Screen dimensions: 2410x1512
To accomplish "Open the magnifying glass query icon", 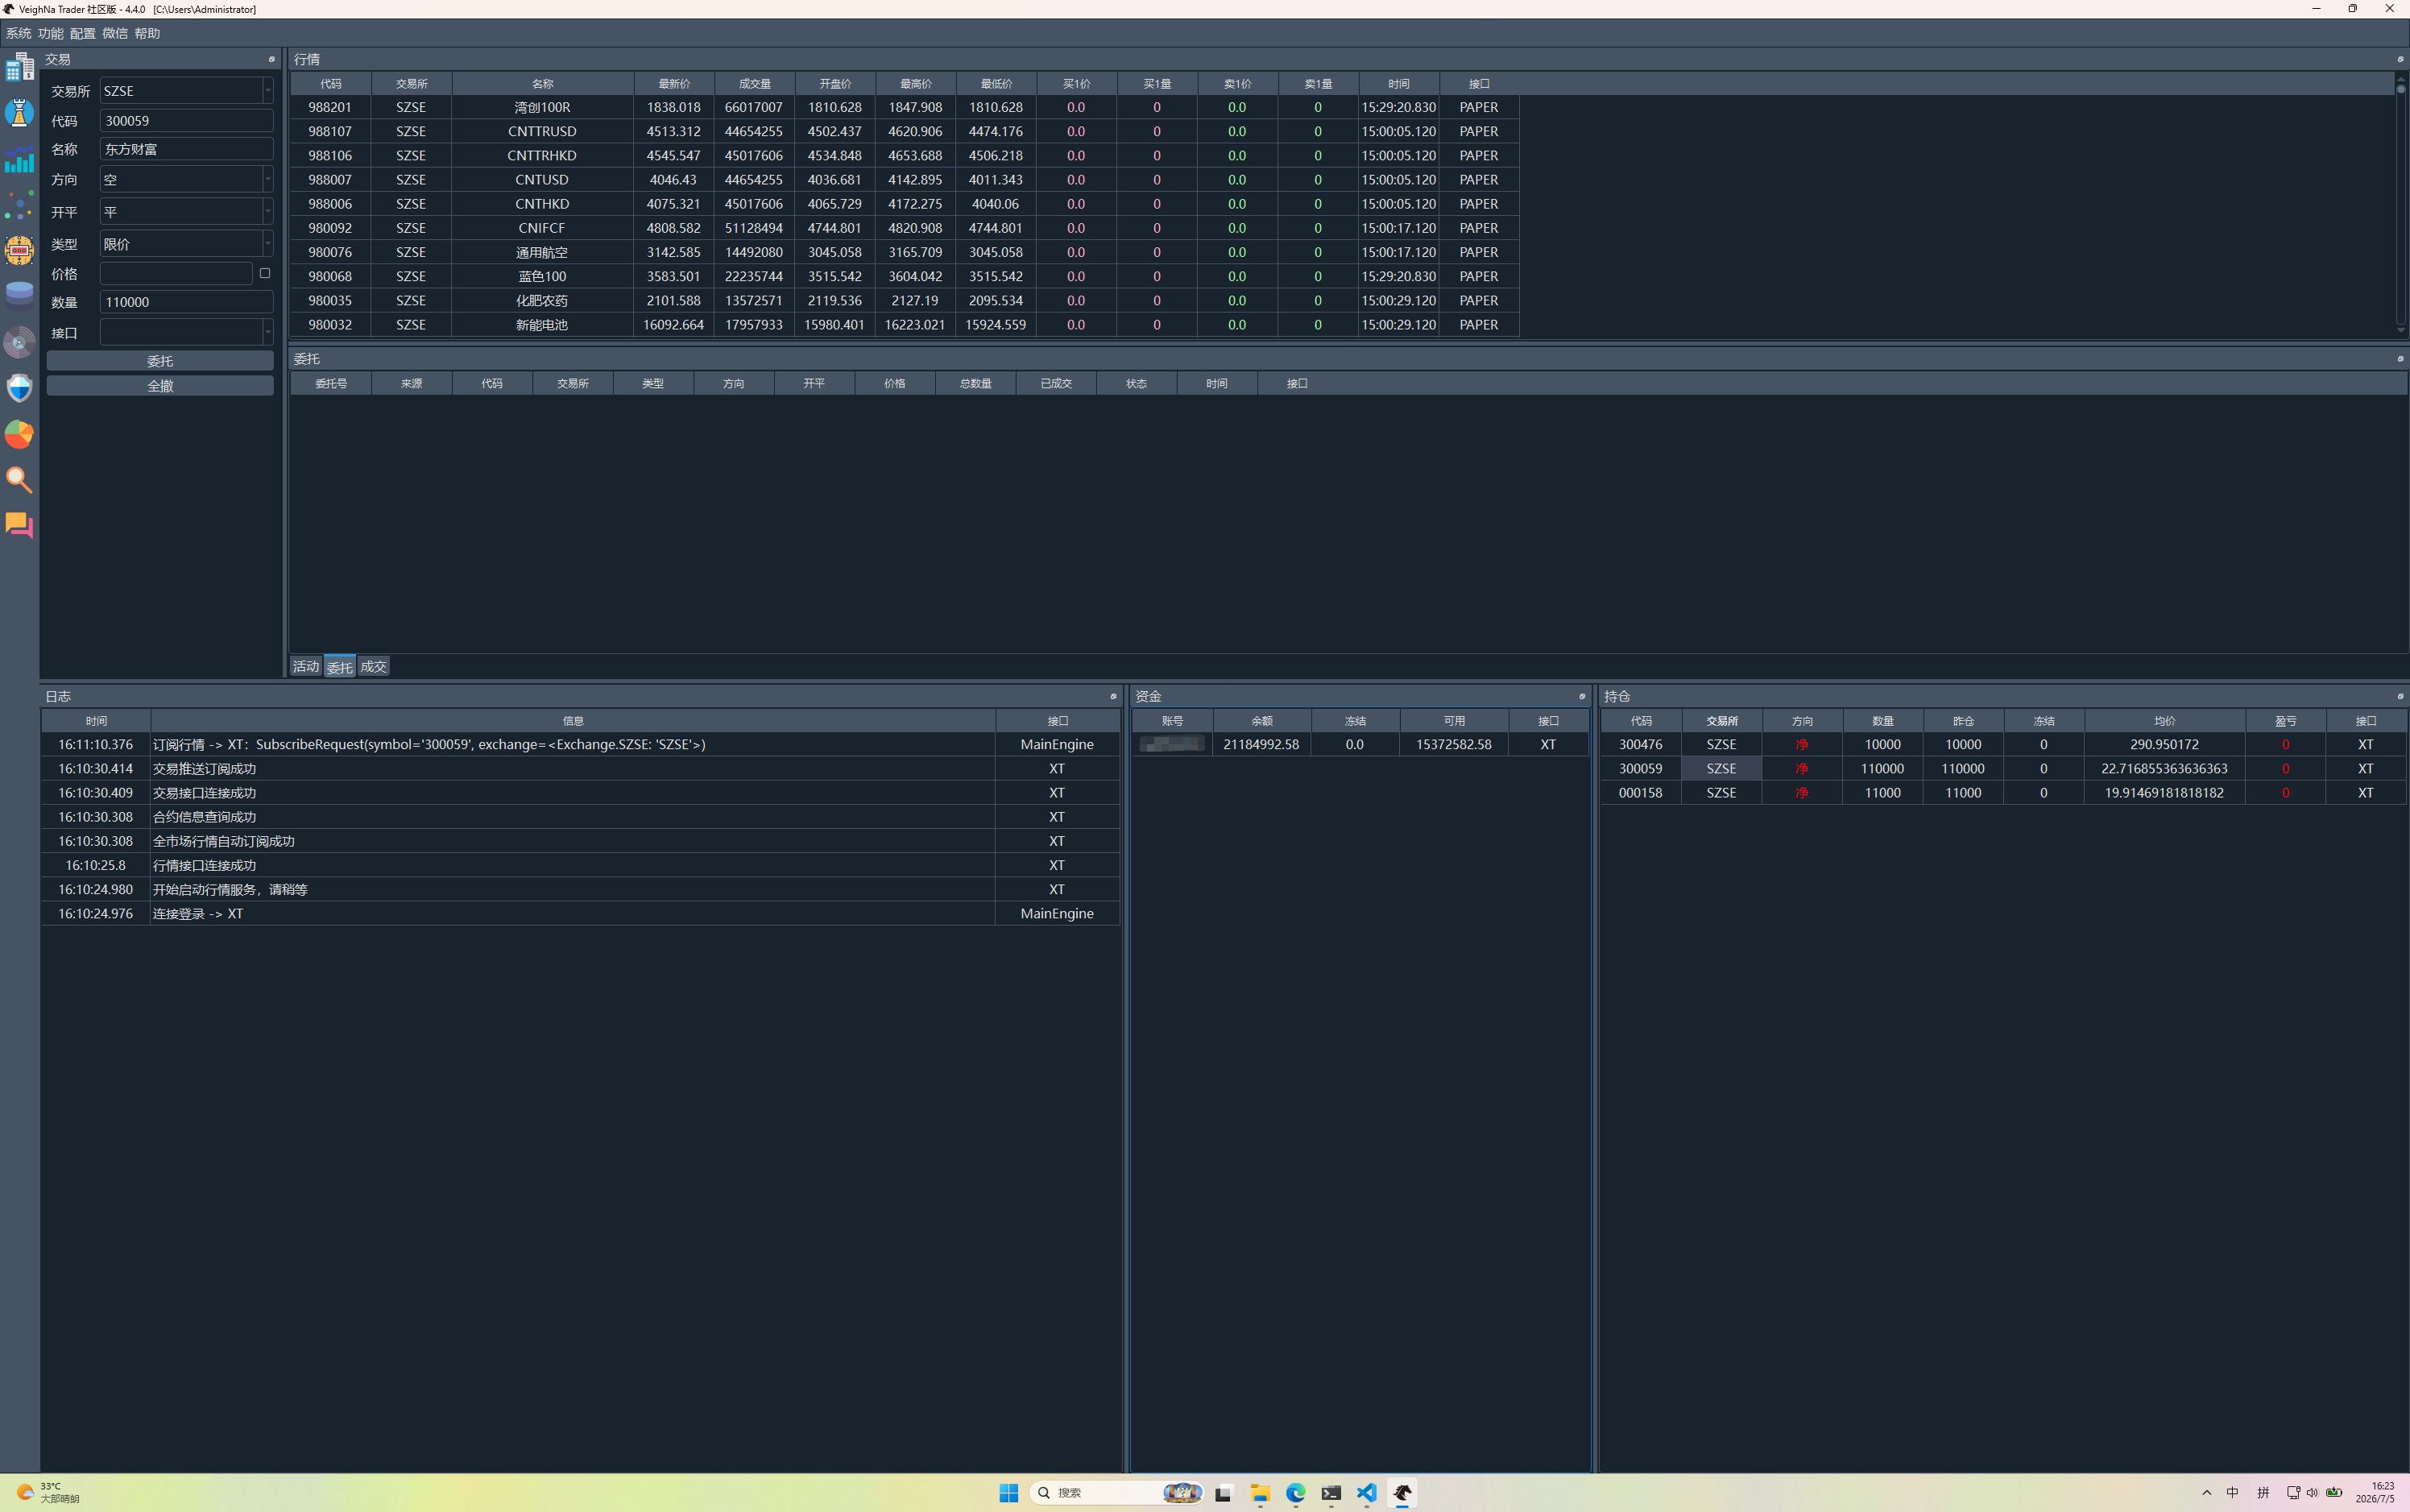I will [19, 479].
